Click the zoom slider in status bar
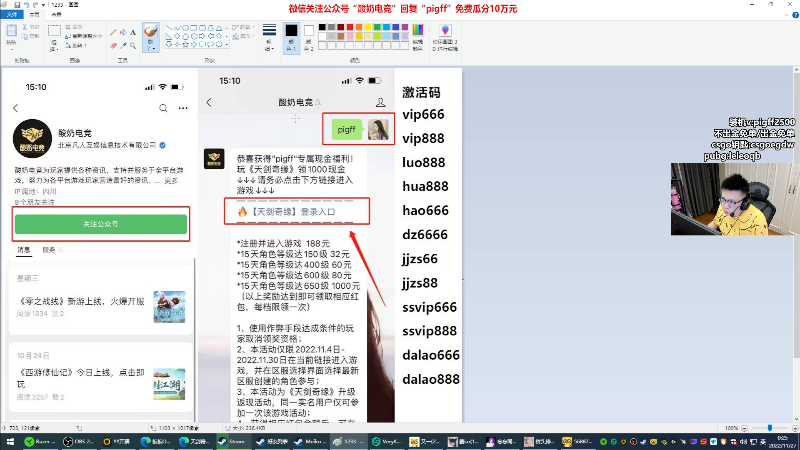800x450 pixels. point(769,428)
